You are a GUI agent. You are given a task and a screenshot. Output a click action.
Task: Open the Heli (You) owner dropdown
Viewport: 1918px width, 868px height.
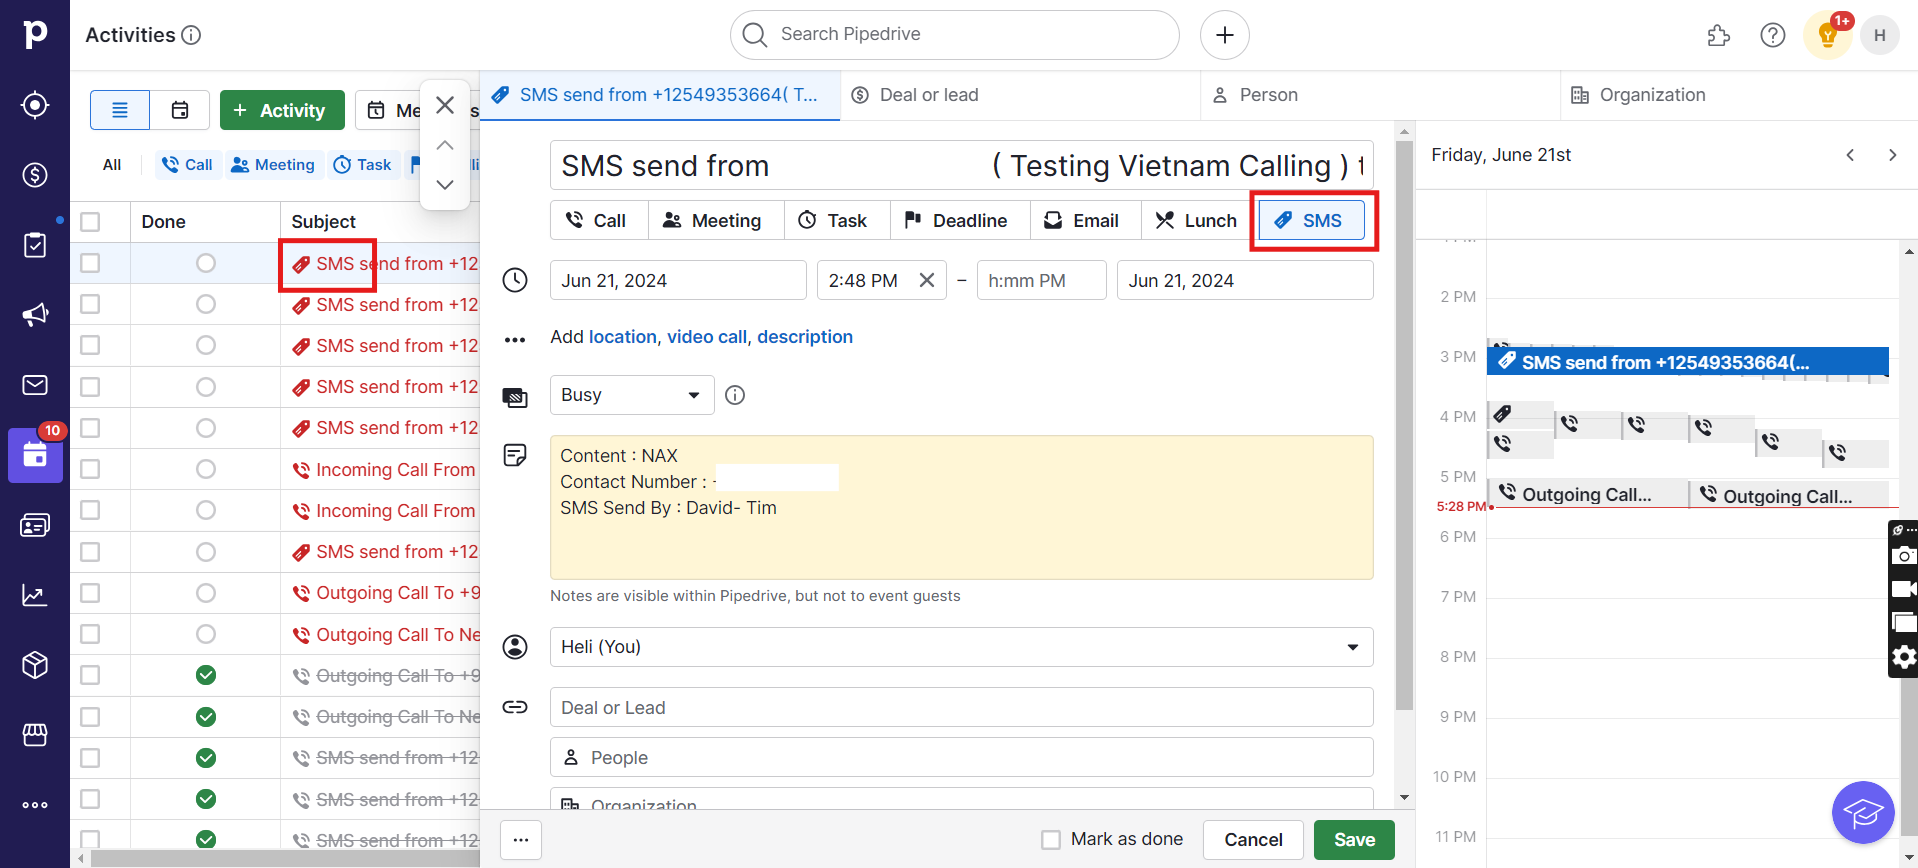[x=961, y=647]
